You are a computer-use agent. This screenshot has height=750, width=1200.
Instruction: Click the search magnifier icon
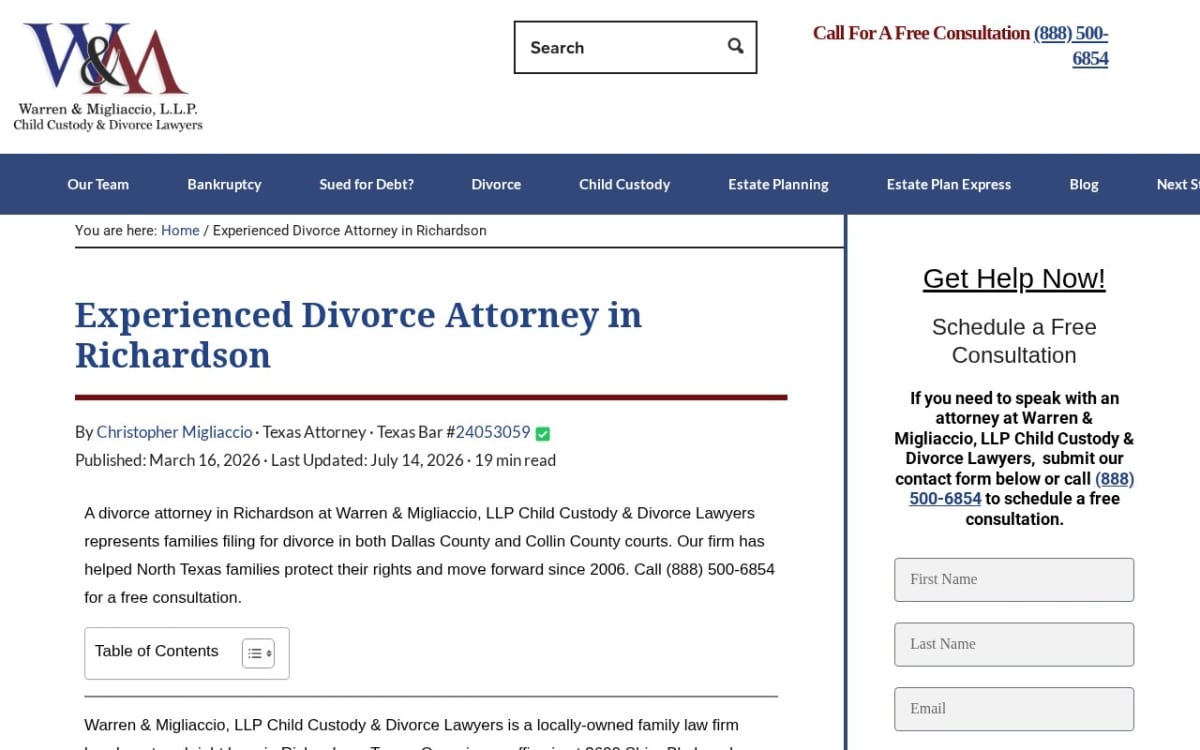(x=735, y=46)
